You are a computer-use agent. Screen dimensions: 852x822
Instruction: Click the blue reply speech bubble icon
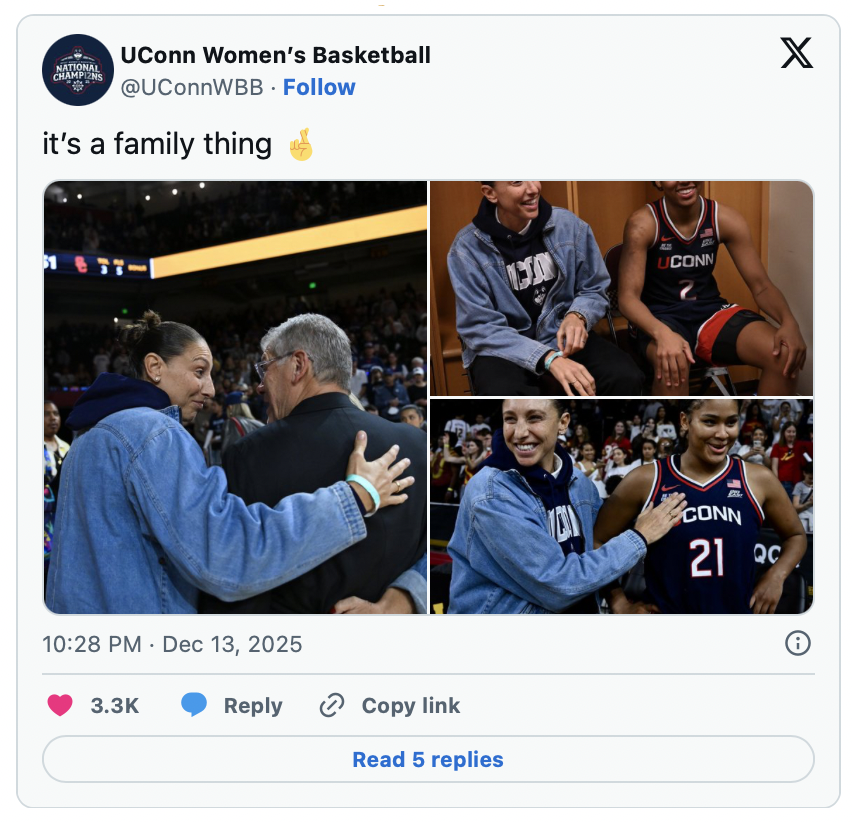(194, 705)
